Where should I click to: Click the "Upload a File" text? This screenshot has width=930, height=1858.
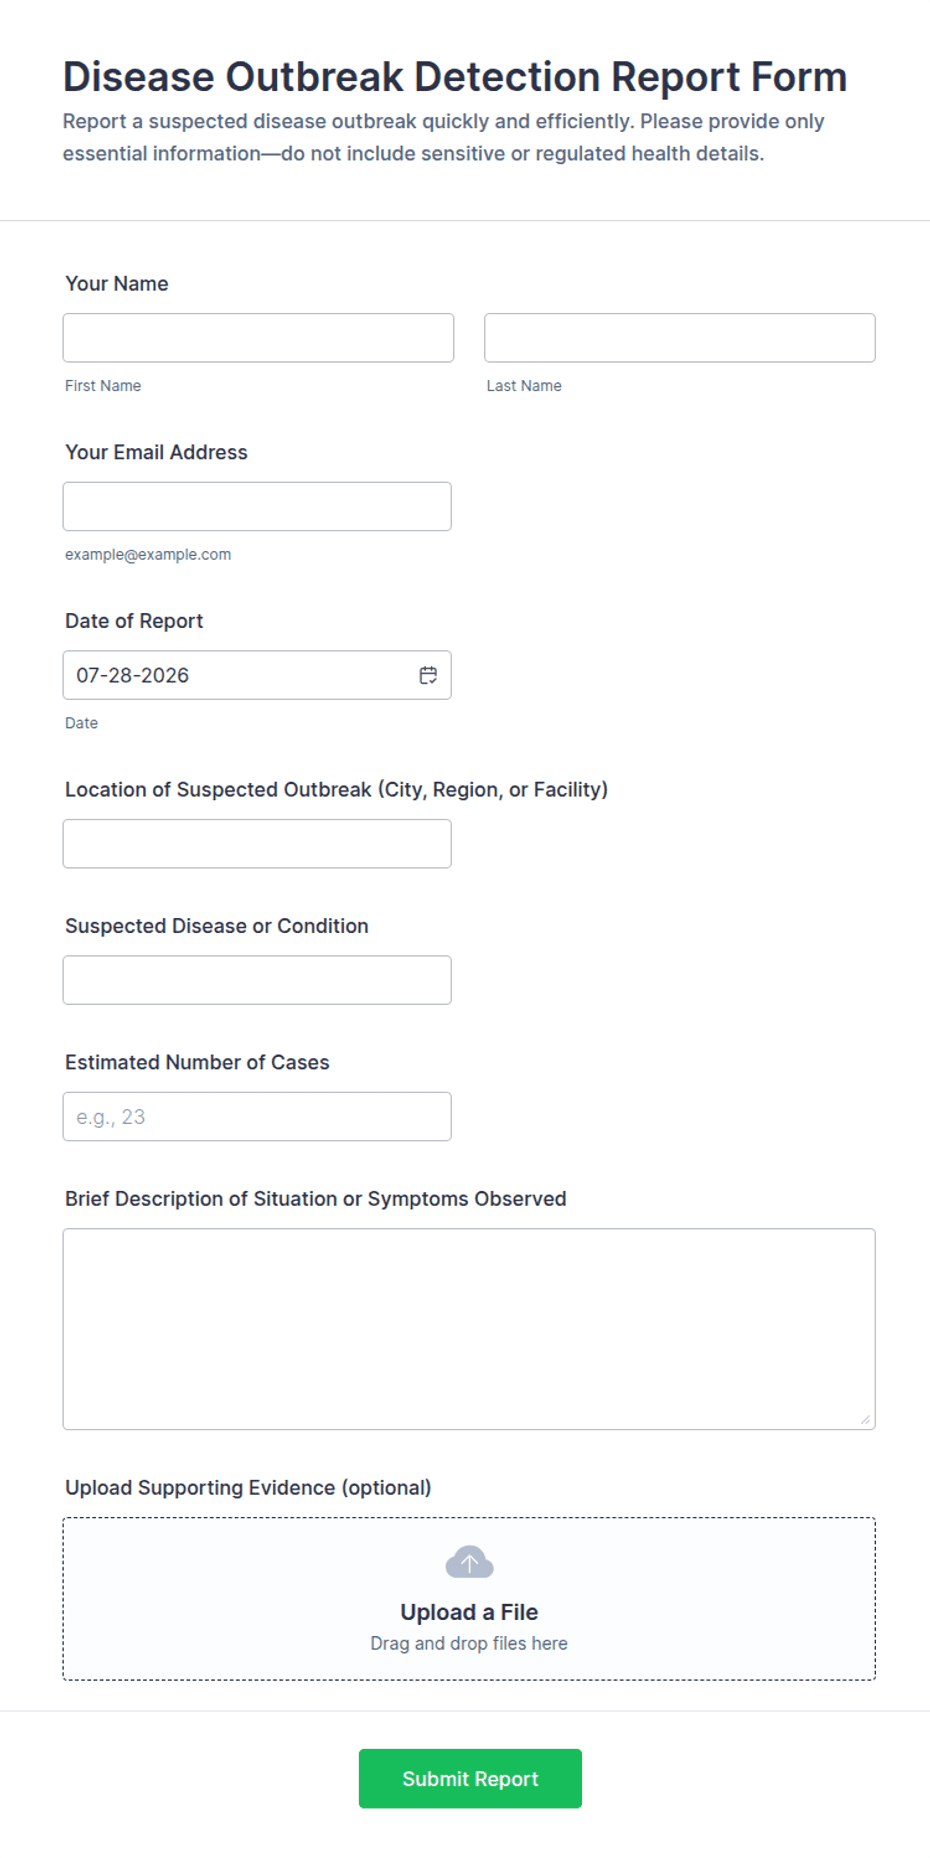pos(469,1612)
